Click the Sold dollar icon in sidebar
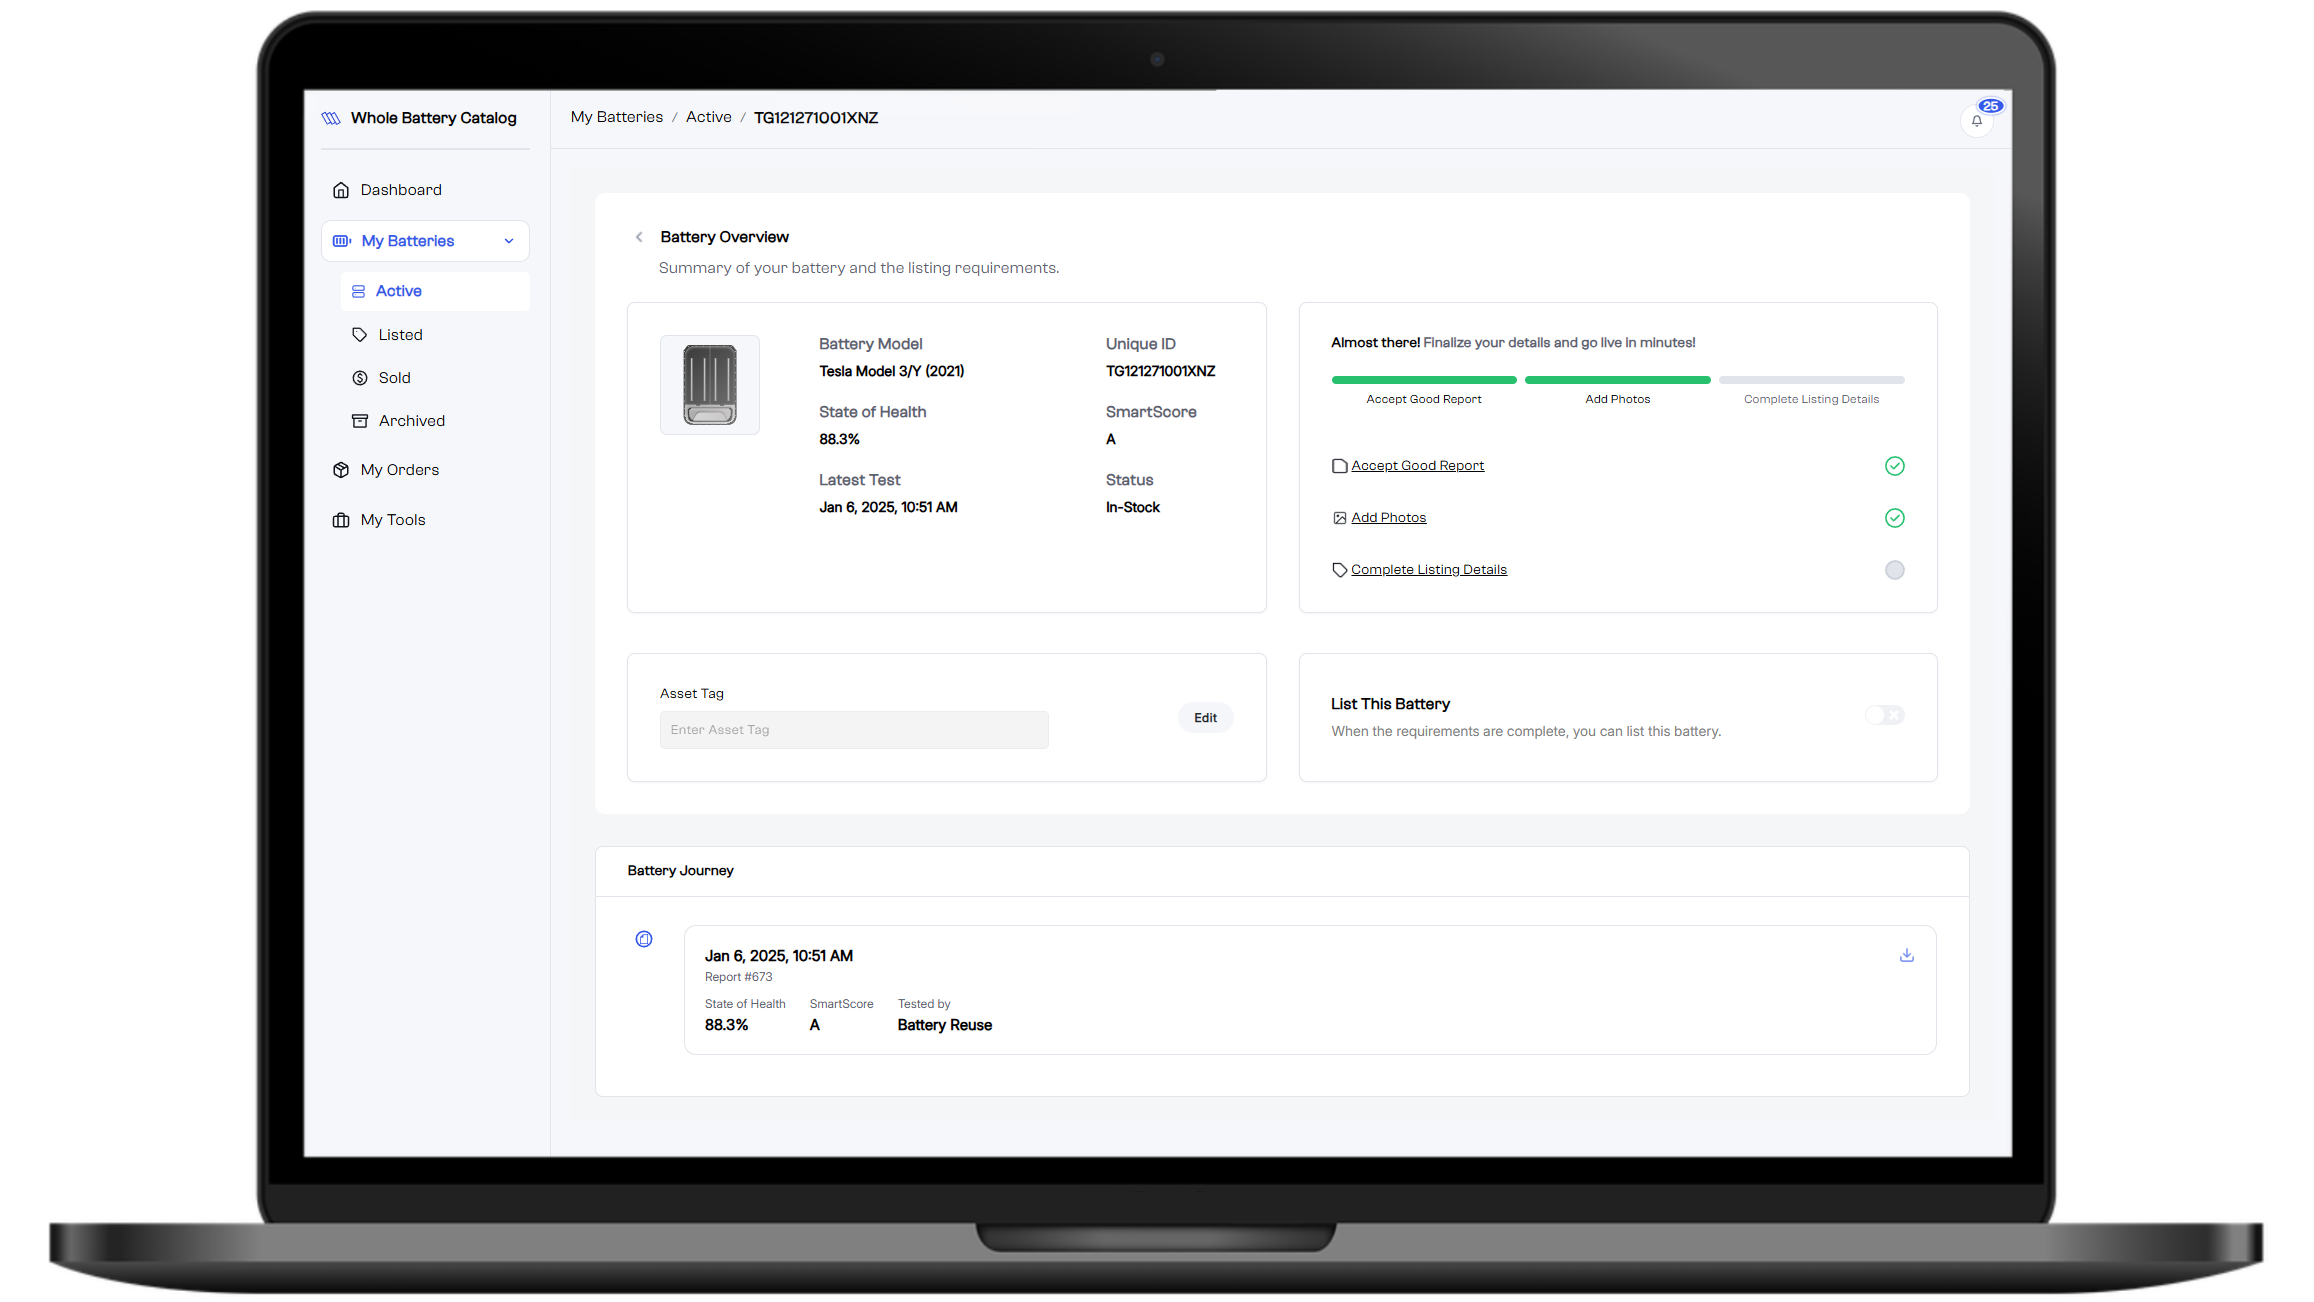This screenshot has height=1302, width=2314. [x=360, y=377]
